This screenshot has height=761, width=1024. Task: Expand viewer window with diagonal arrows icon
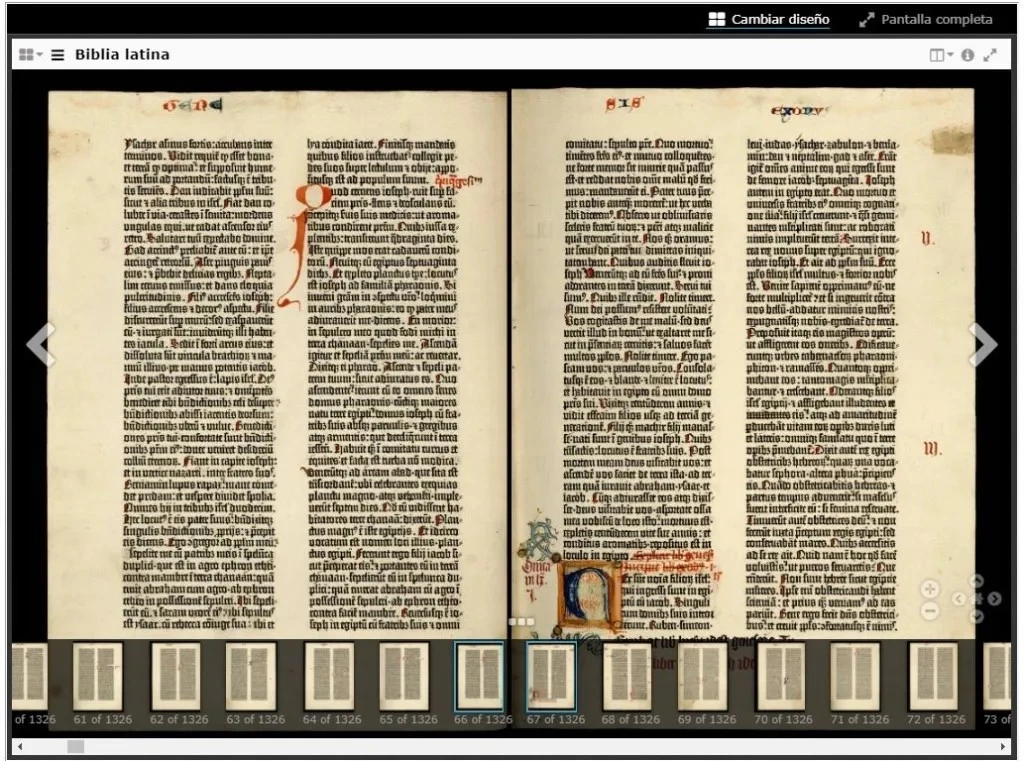(990, 56)
